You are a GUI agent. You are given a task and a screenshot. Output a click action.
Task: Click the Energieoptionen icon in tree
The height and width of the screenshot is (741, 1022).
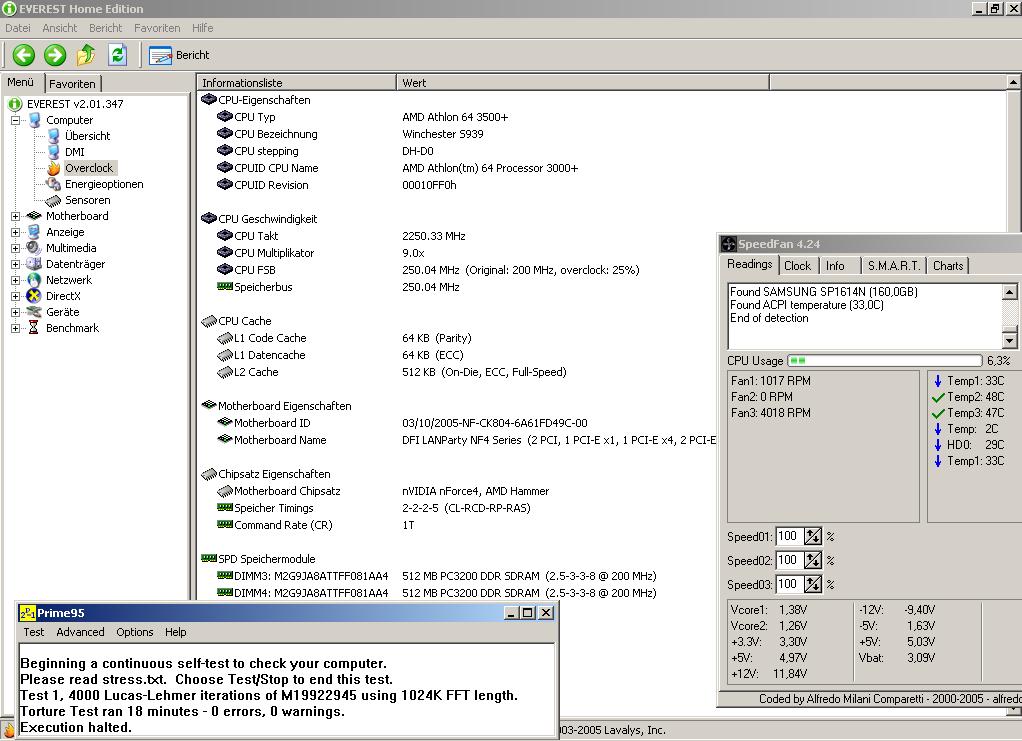(x=53, y=184)
